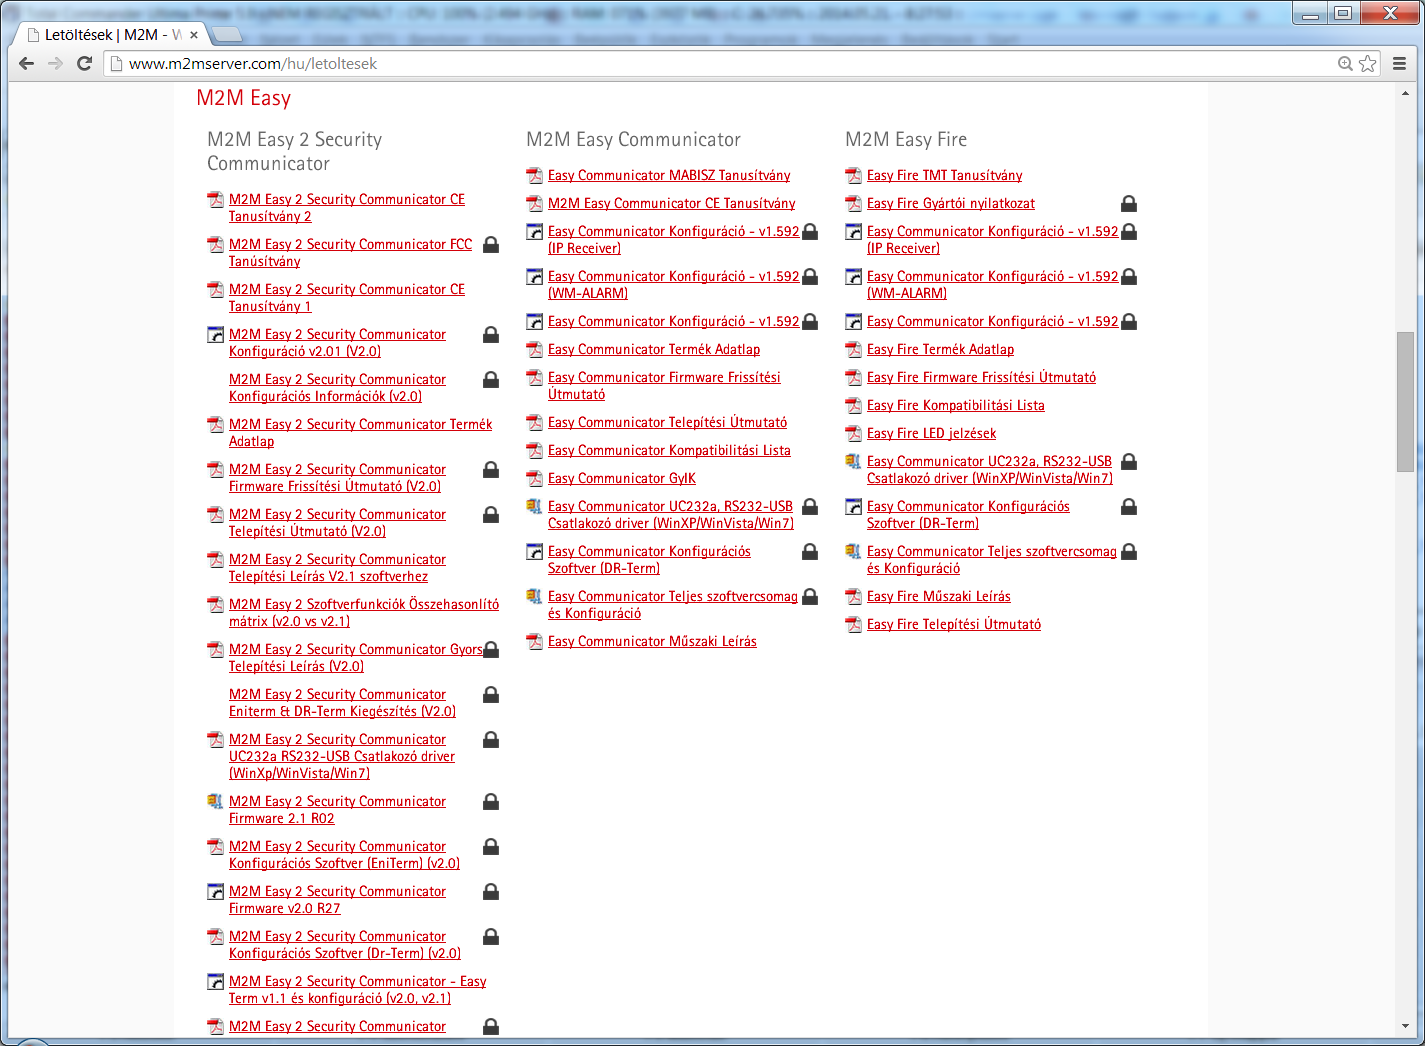The width and height of the screenshot is (1425, 1046).
Task: Click the M2M Easy Communicator column heading
Action: click(x=634, y=139)
